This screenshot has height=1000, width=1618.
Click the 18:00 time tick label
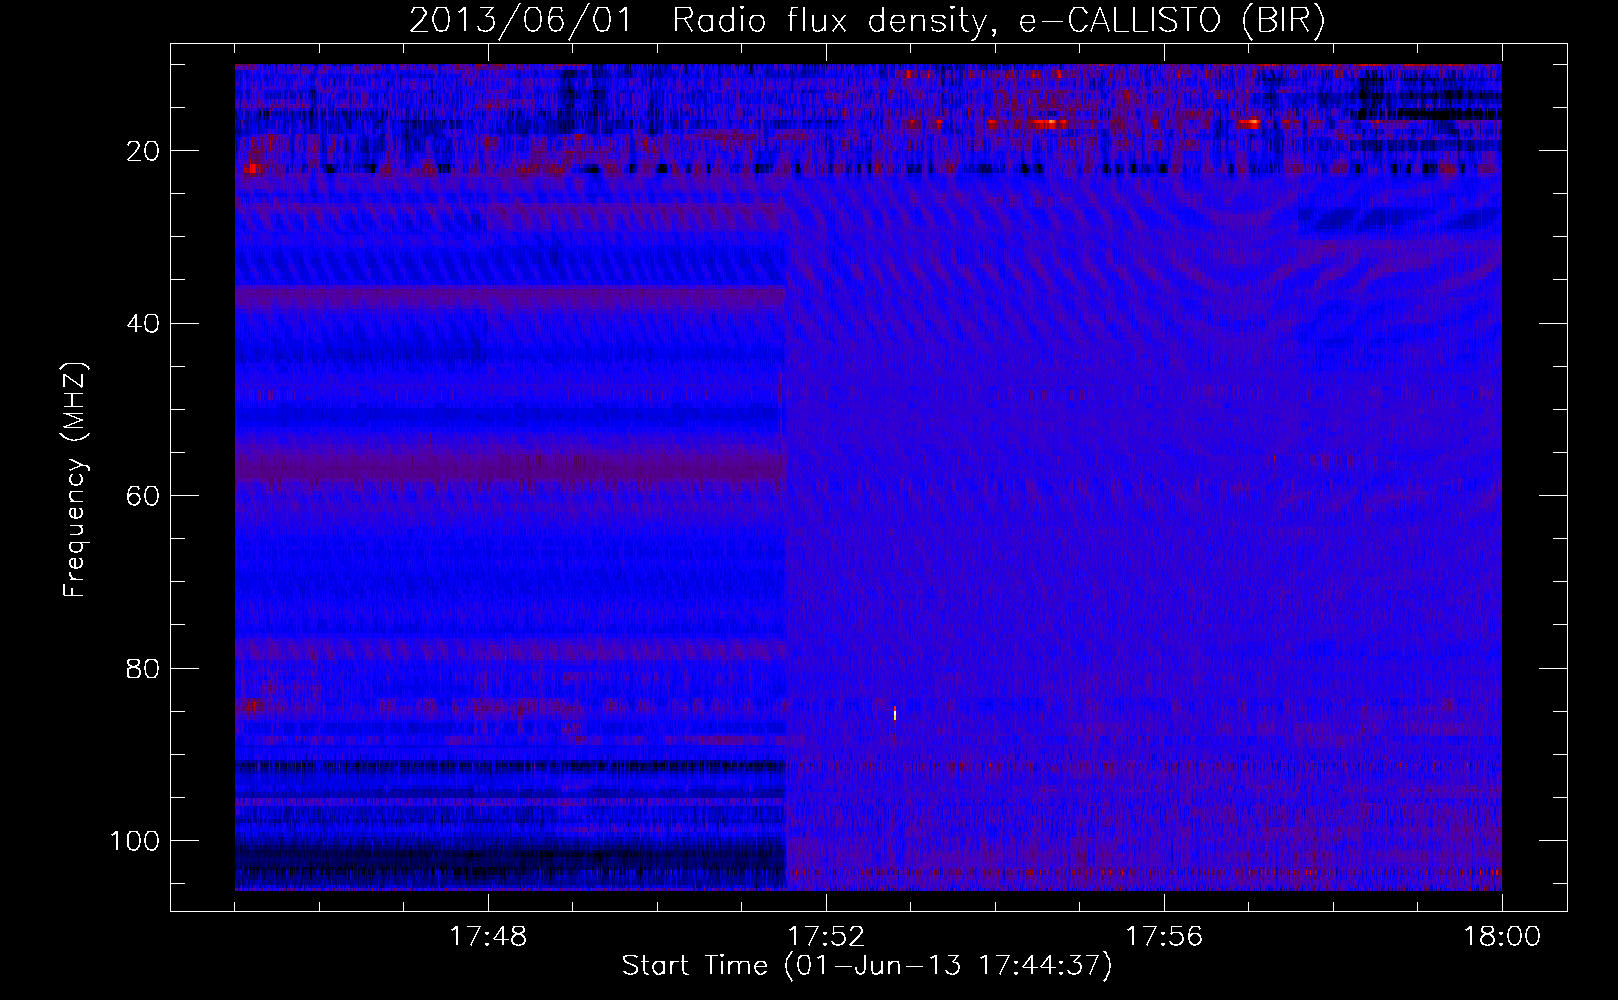(1502, 937)
